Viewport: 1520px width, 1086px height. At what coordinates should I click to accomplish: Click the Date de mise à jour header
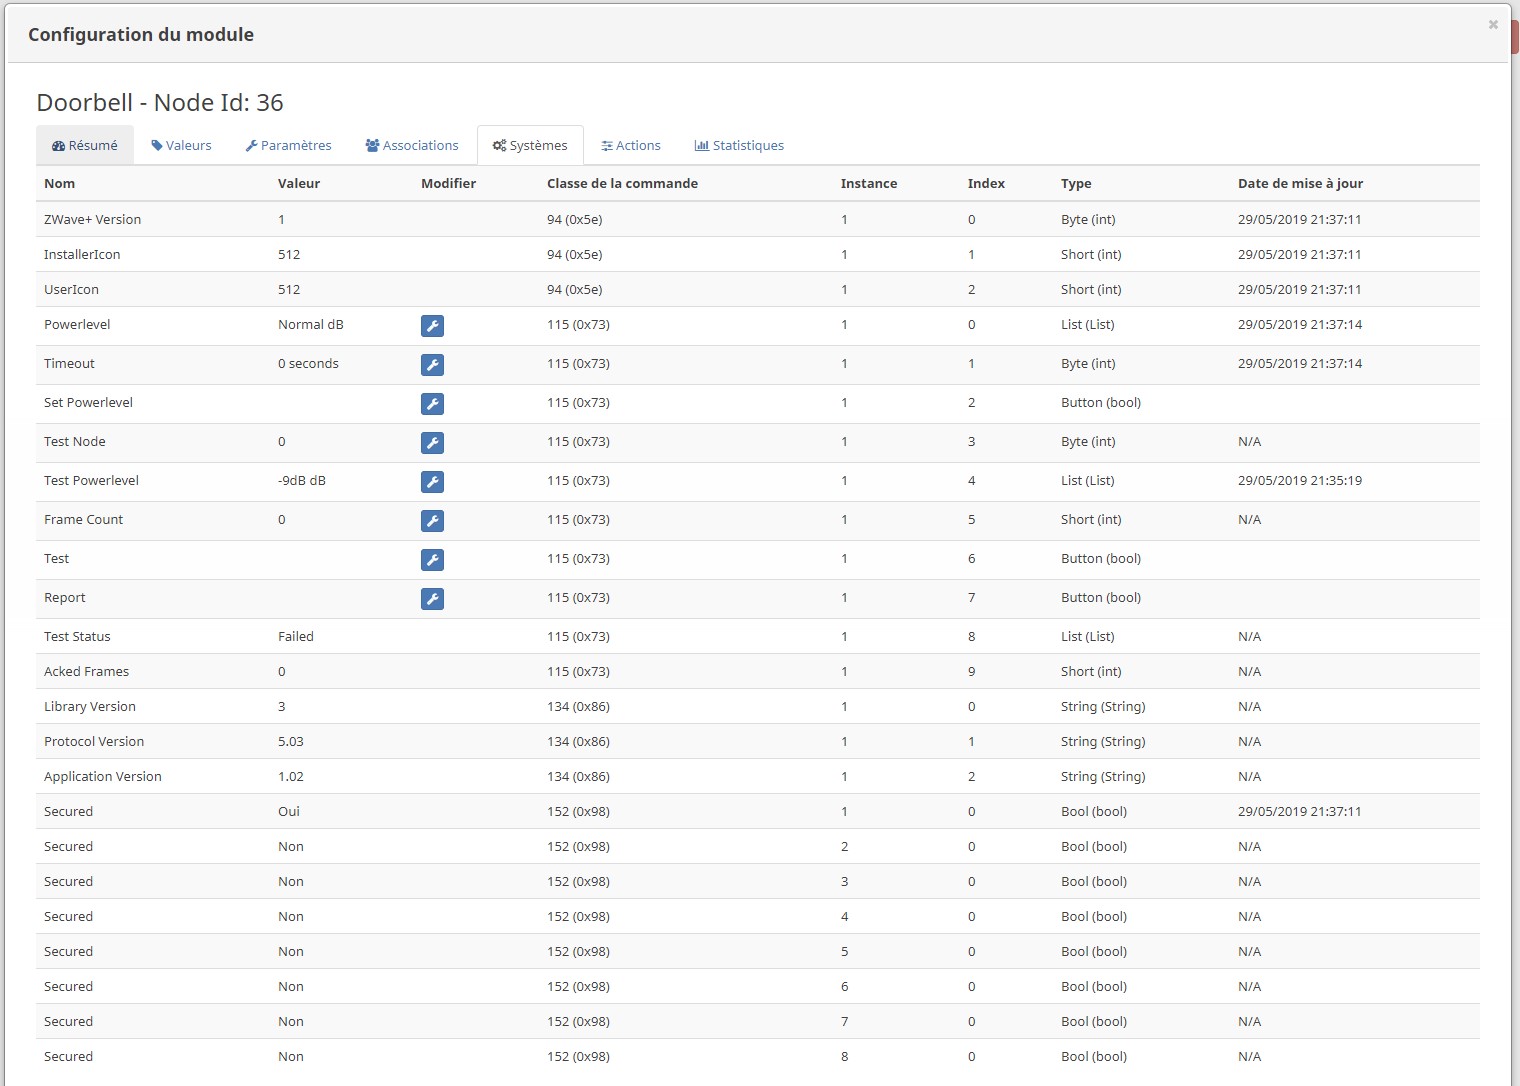pos(1300,183)
